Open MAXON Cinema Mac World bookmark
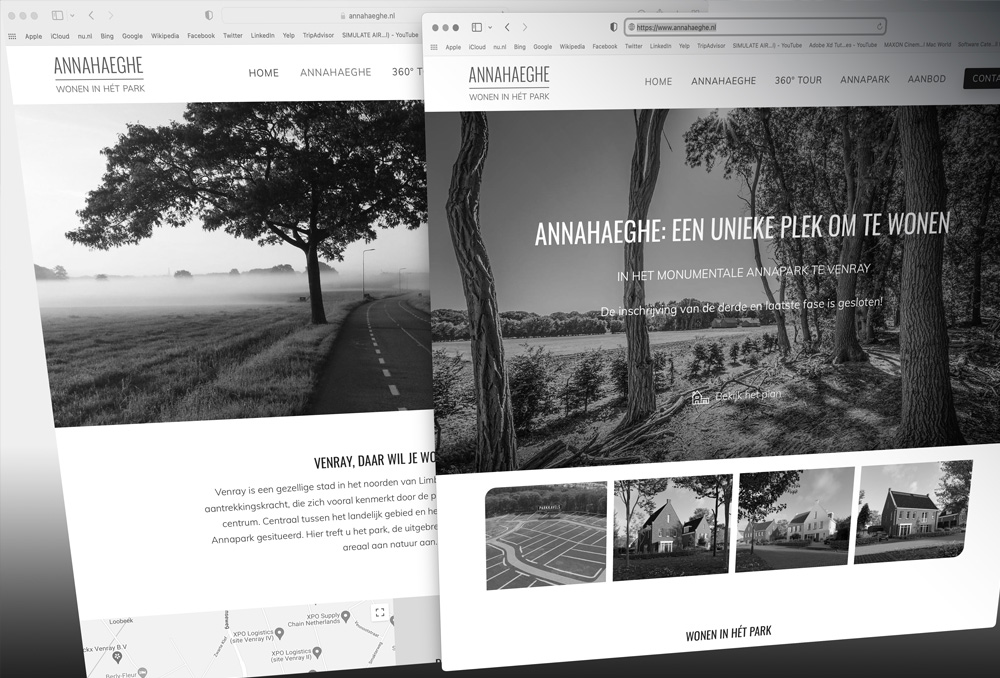 tap(917, 45)
